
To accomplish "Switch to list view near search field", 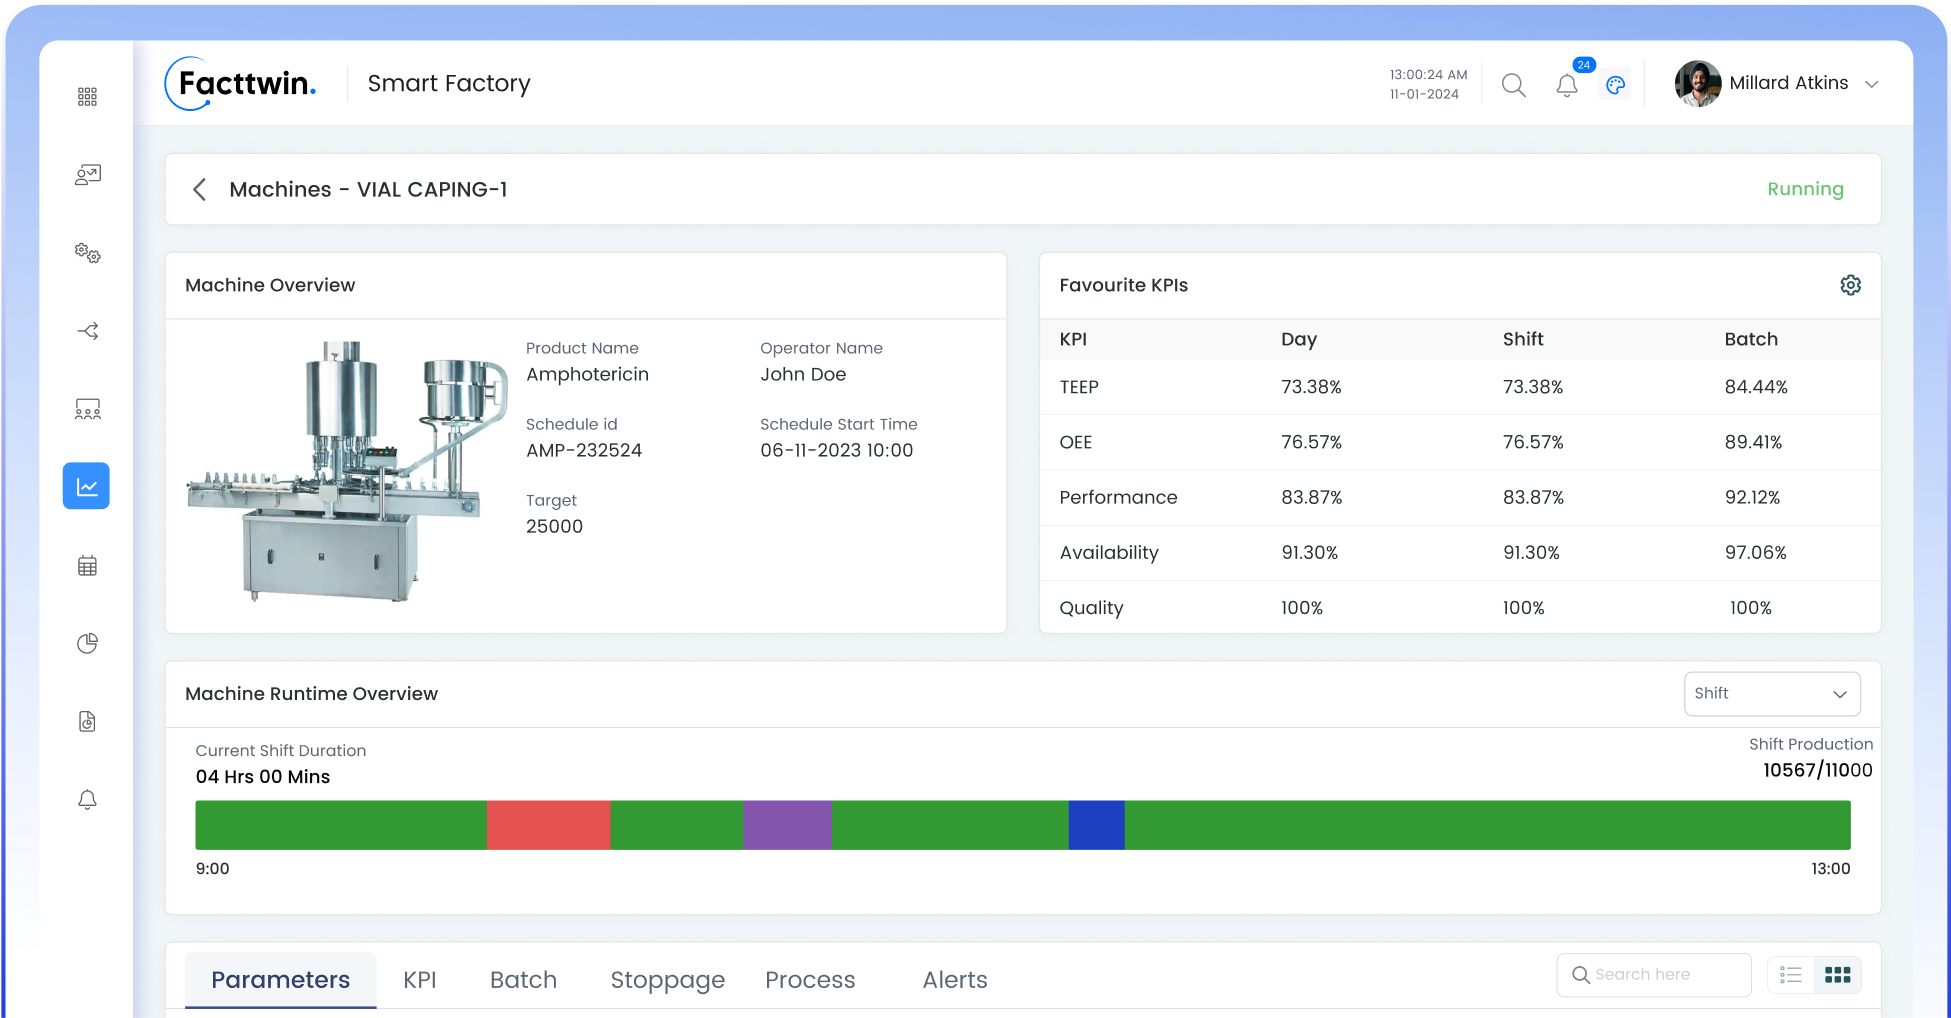I will click(x=1790, y=974).
